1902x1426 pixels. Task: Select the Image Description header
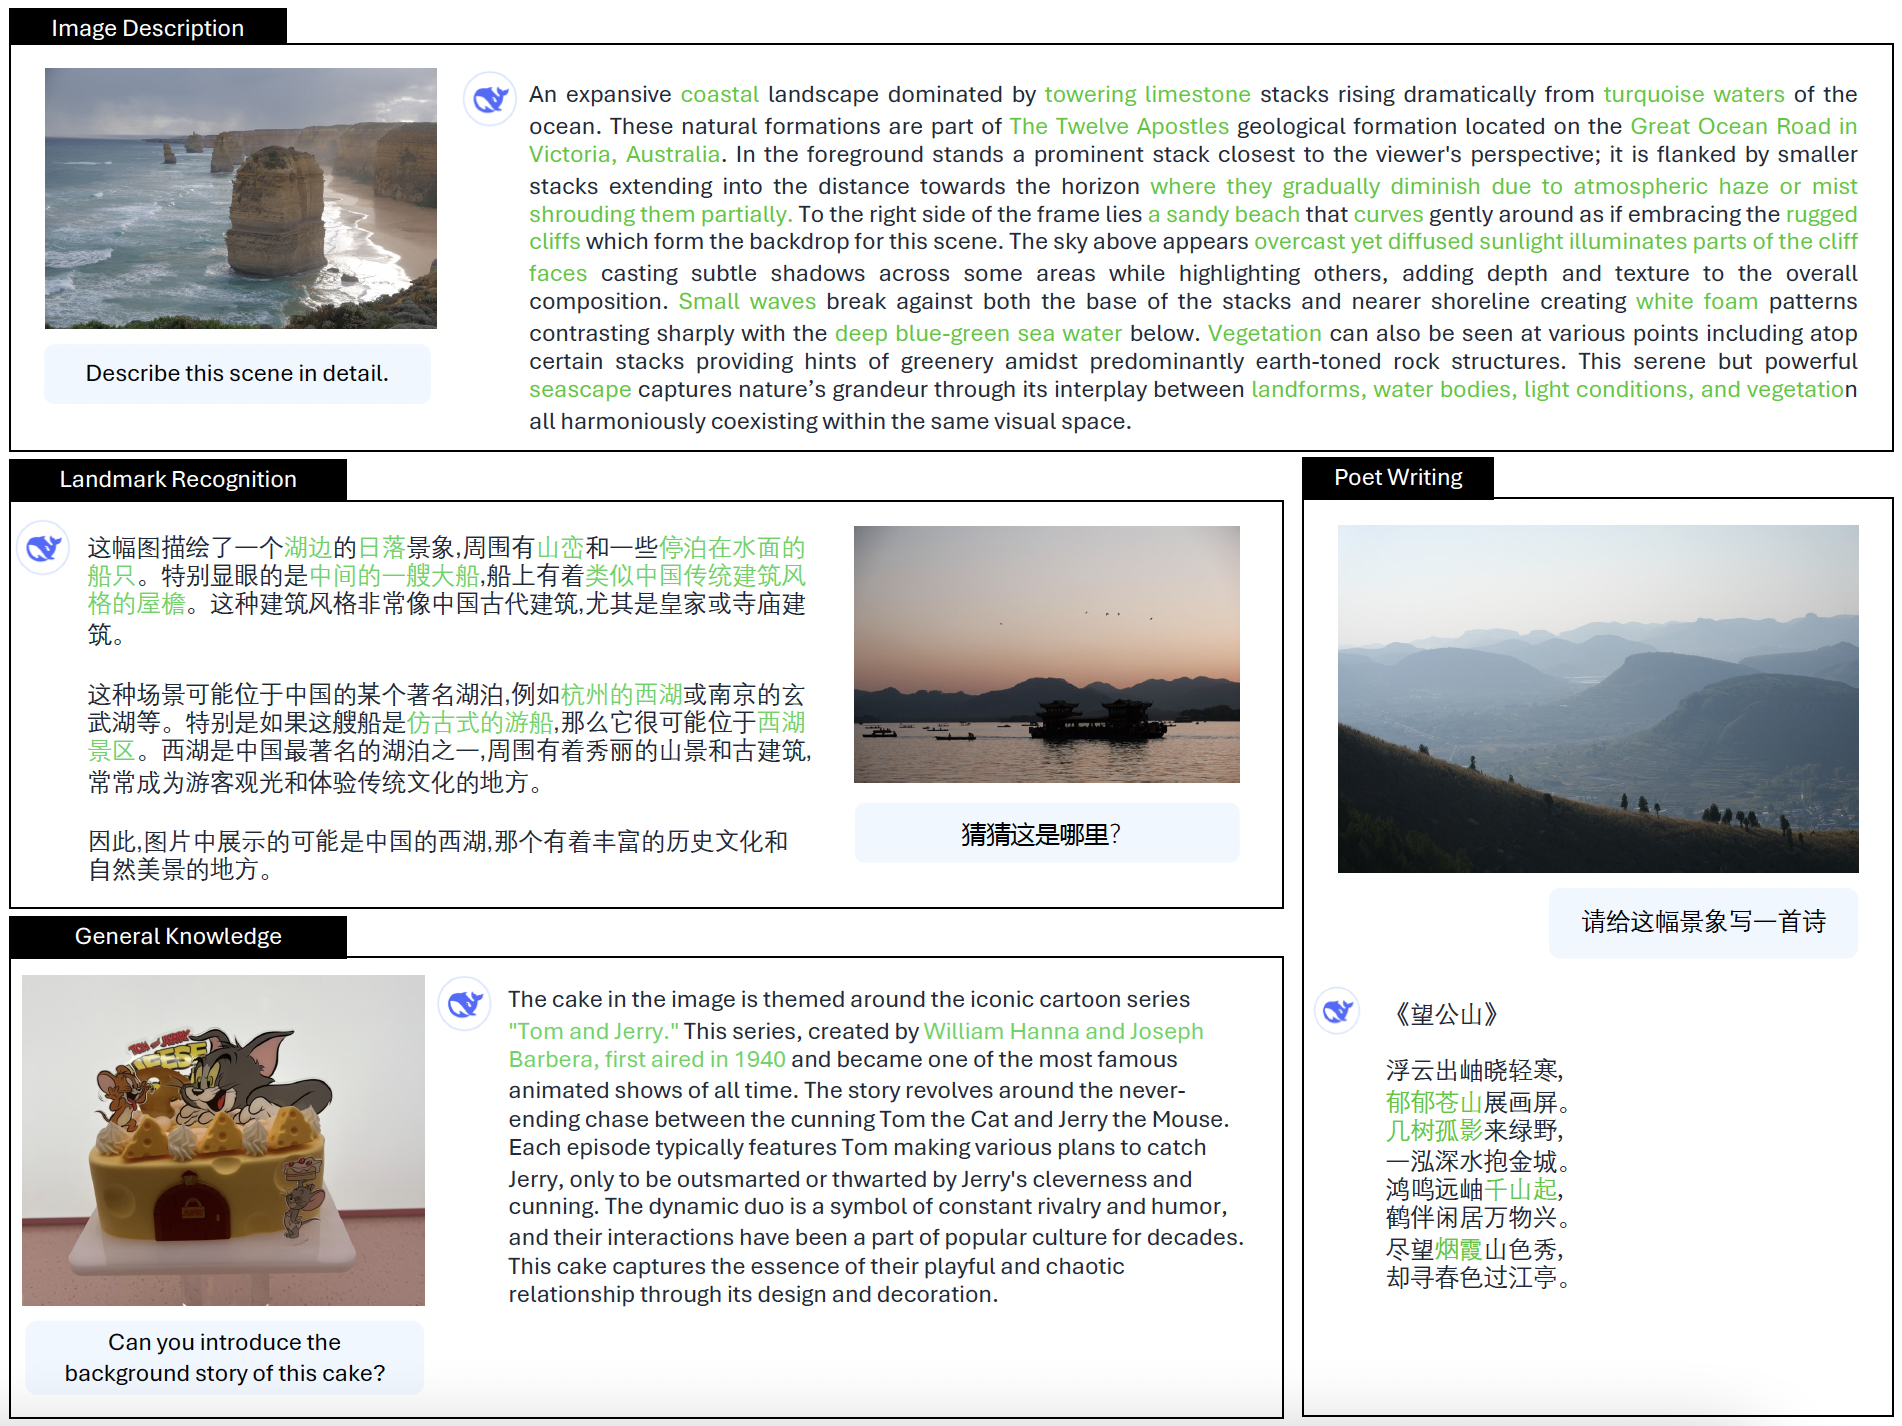click(148, 27)
